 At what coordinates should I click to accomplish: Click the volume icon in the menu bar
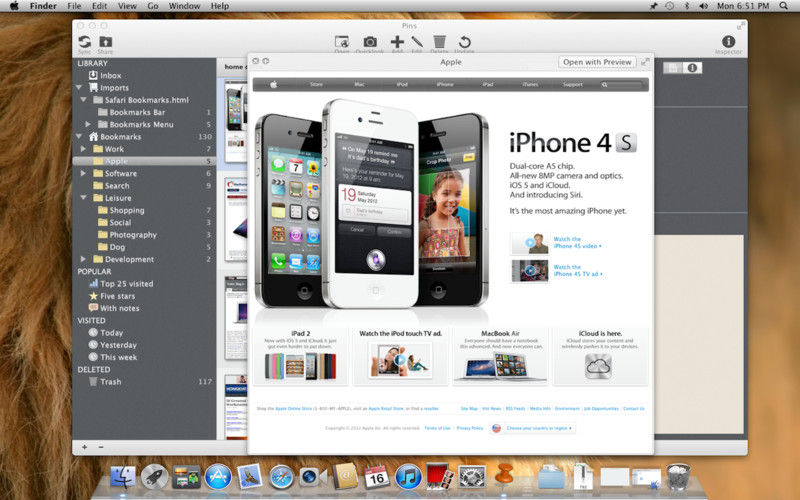click(x=704, y=6)
